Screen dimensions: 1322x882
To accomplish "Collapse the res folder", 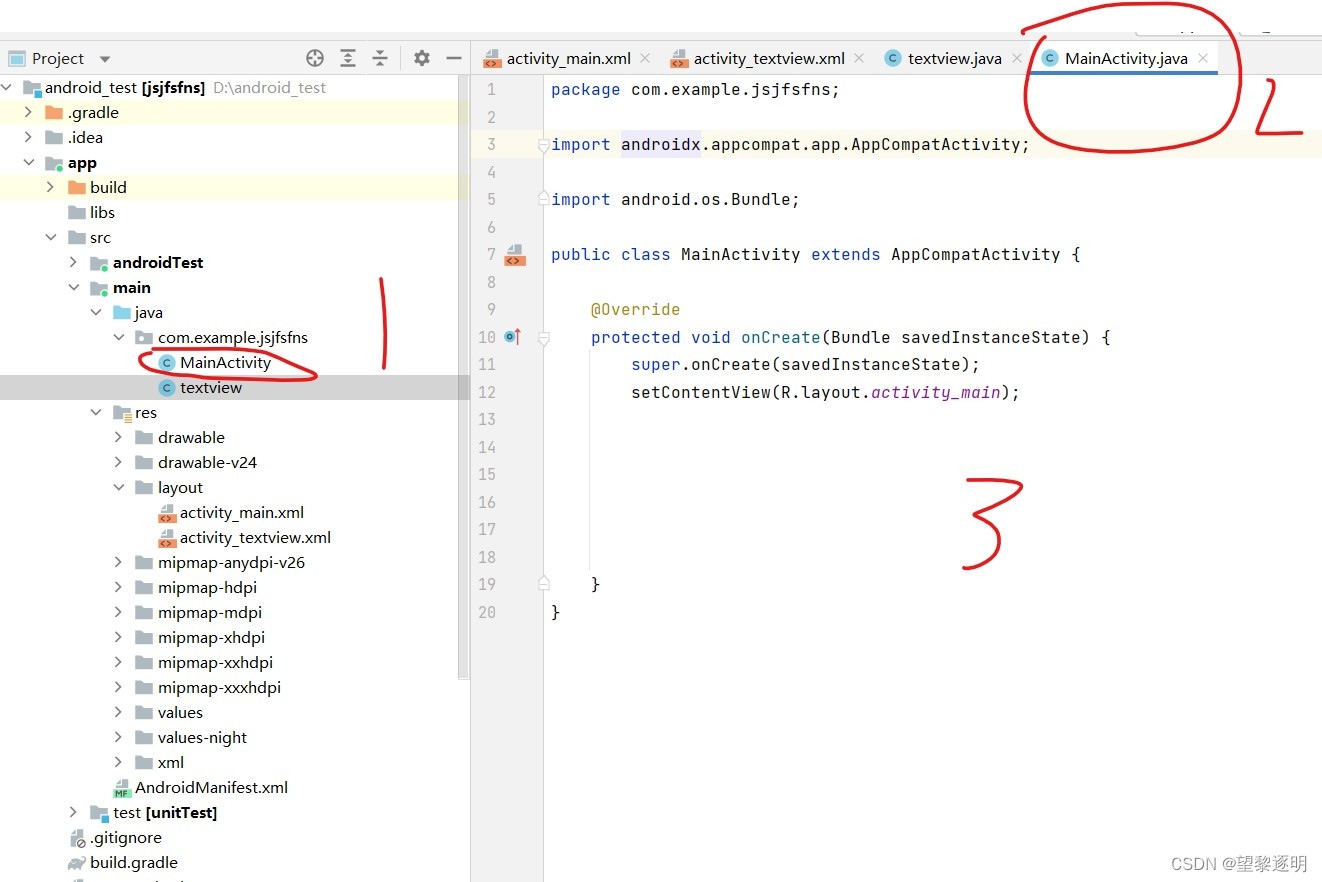I will 96,413.
